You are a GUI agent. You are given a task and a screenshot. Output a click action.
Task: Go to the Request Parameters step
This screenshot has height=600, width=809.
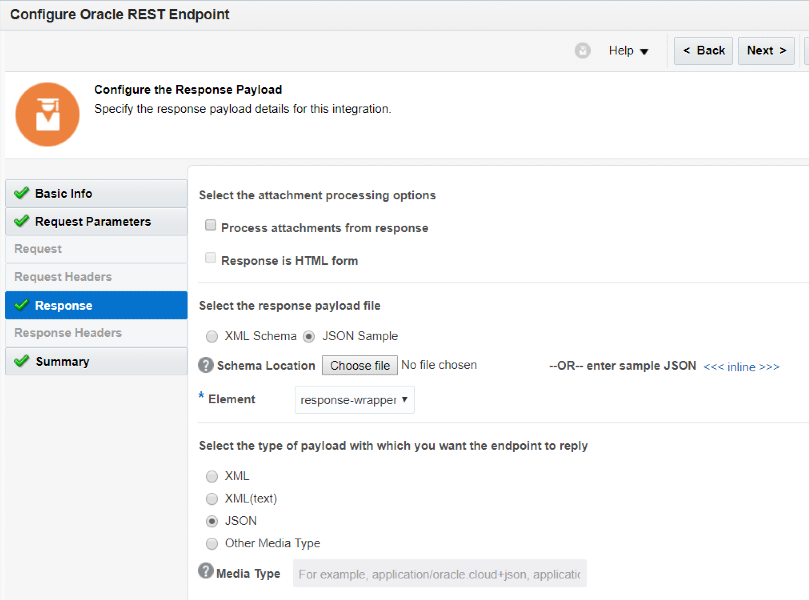[93, 221]
